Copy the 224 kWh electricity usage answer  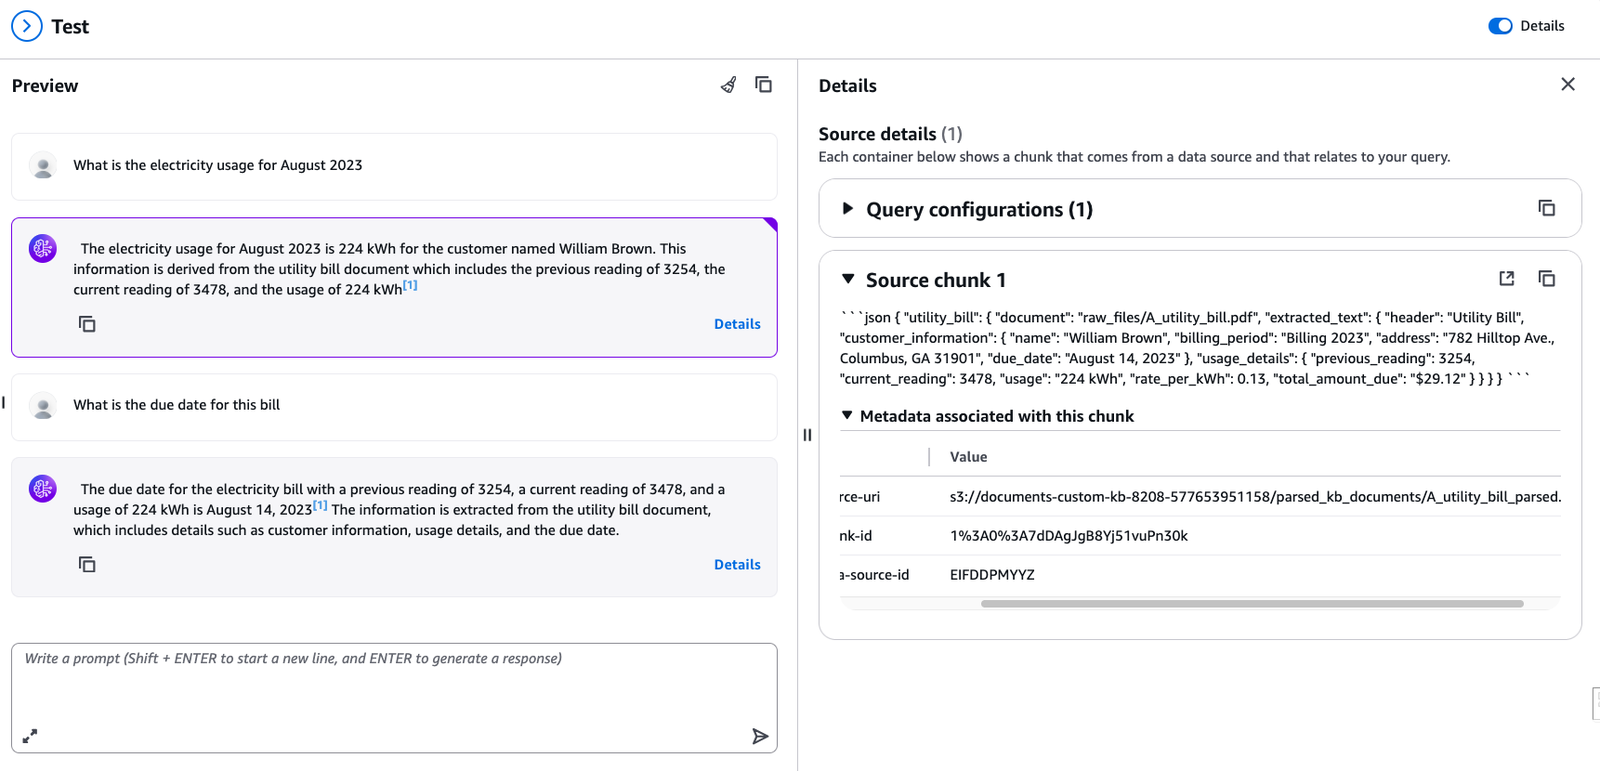[x=87, y=324]
